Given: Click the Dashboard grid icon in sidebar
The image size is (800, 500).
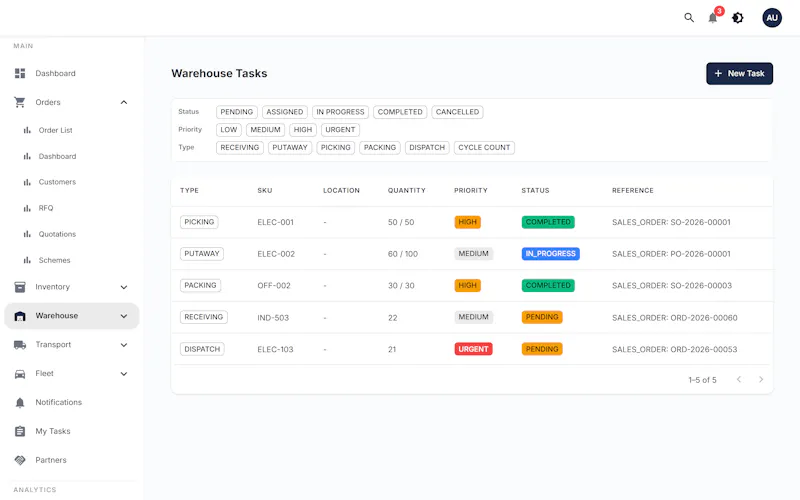Looking at the screenshot, I should click(x=20, y=73).
